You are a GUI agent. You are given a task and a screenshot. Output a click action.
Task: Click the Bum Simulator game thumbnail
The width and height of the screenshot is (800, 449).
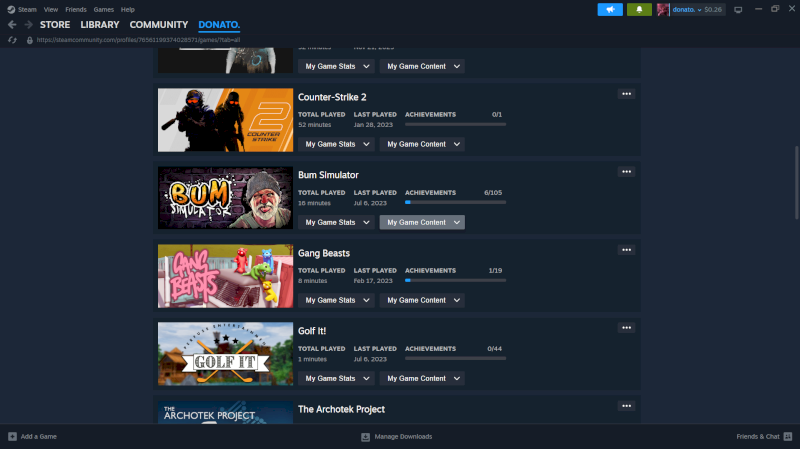pyautogui.click(x=226, y=198)
